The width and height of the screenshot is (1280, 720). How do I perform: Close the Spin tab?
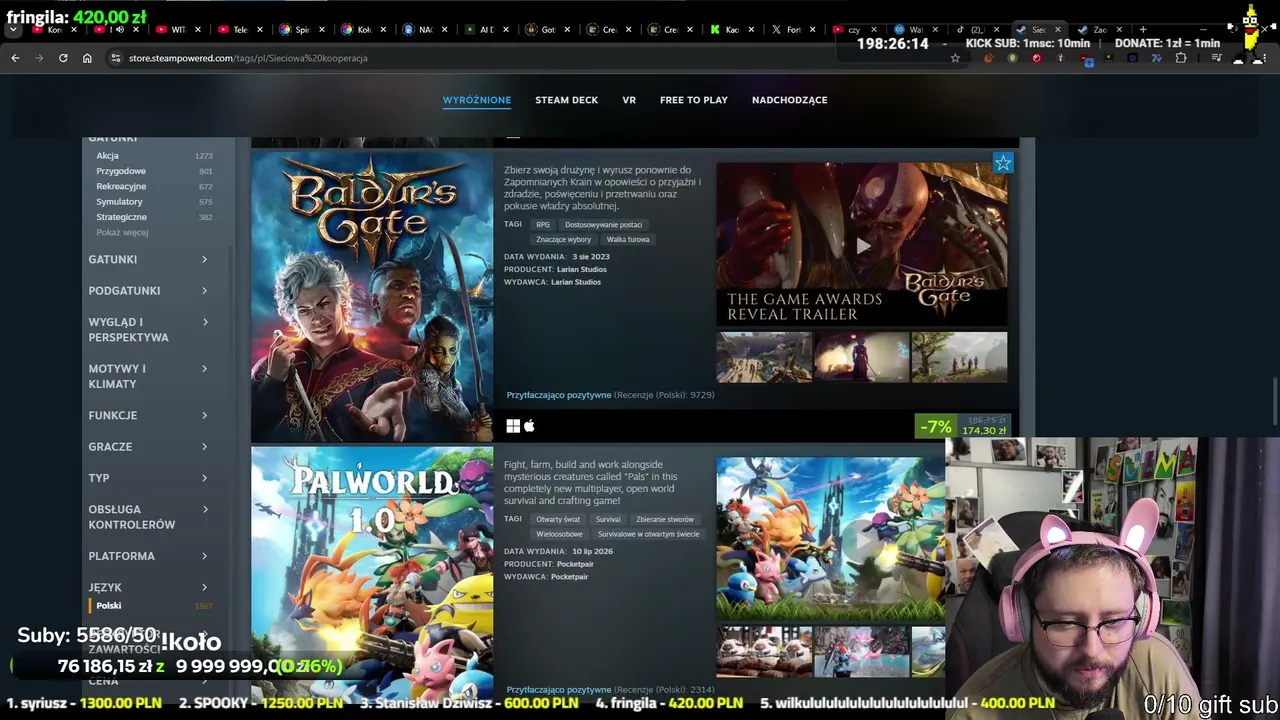coord(321,30)
